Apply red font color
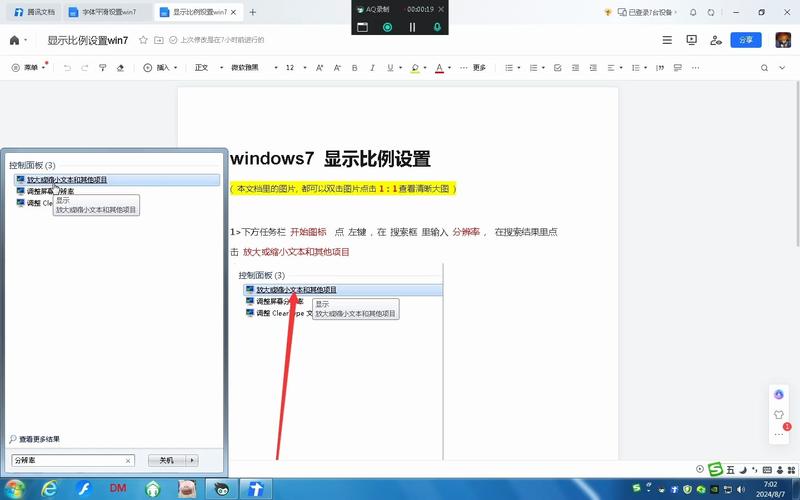800x500 pixels. (x=439, y=68)
